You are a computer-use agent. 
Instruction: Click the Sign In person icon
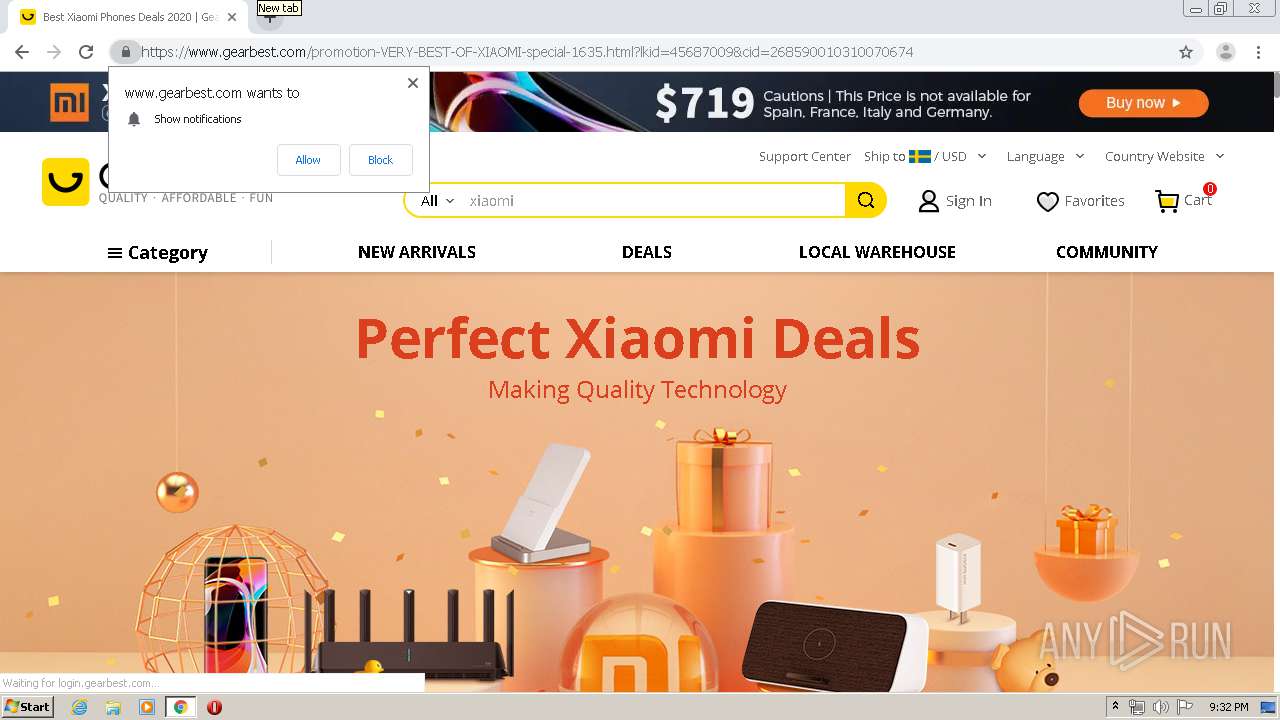[929, 201]
